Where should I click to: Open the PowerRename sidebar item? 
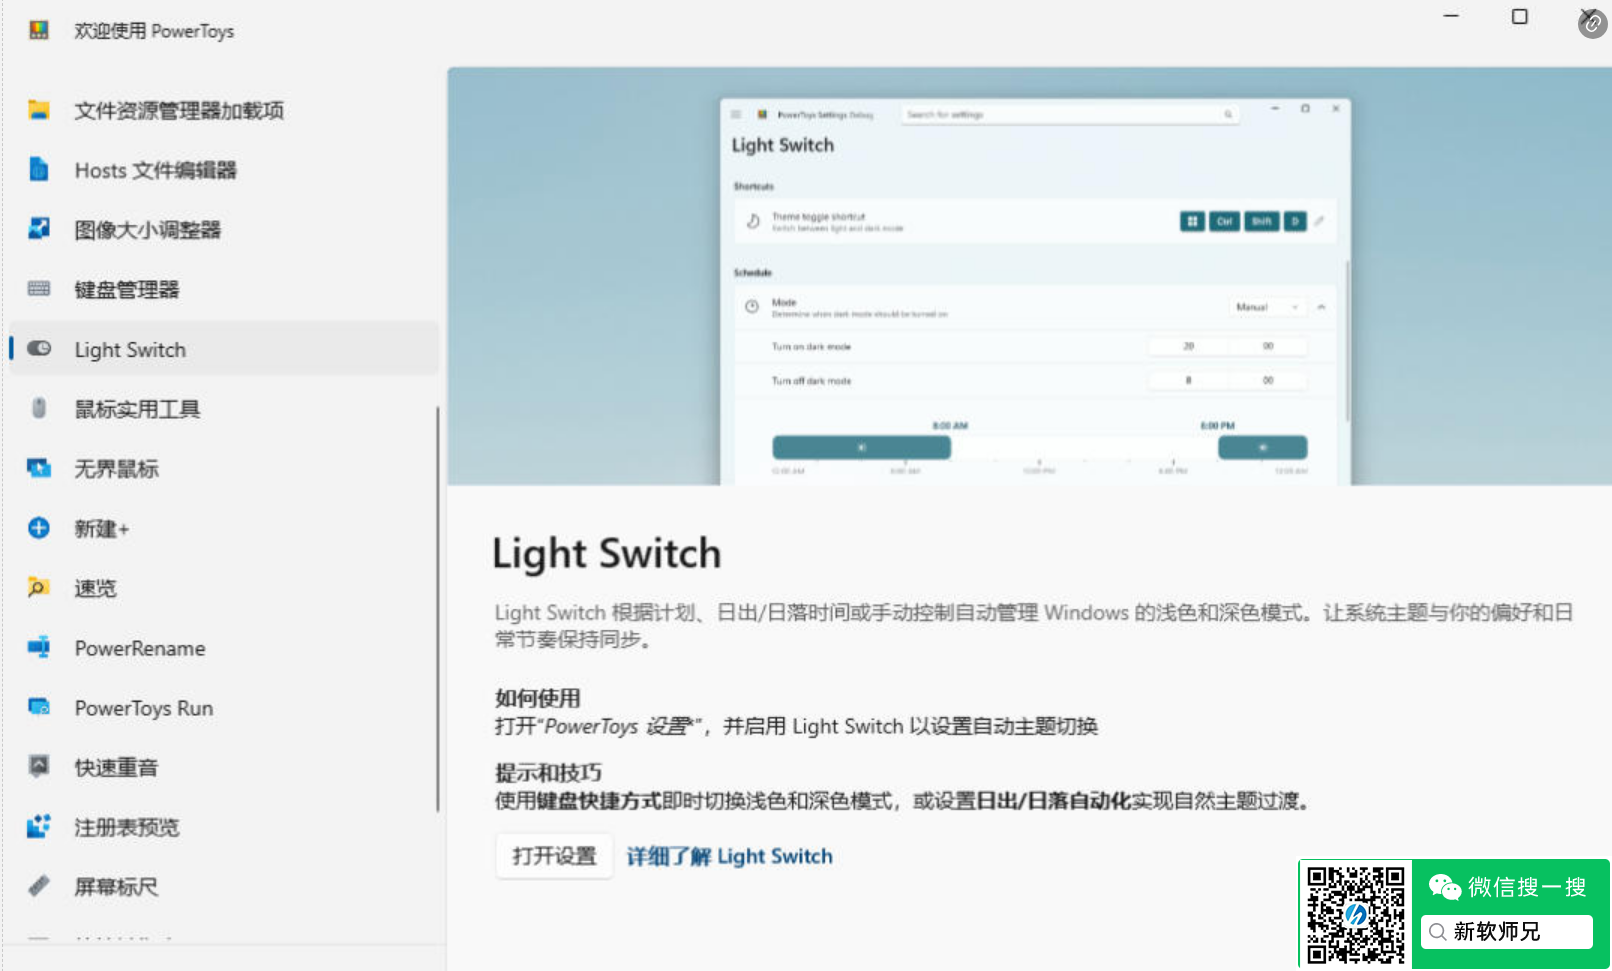(140, 648)
